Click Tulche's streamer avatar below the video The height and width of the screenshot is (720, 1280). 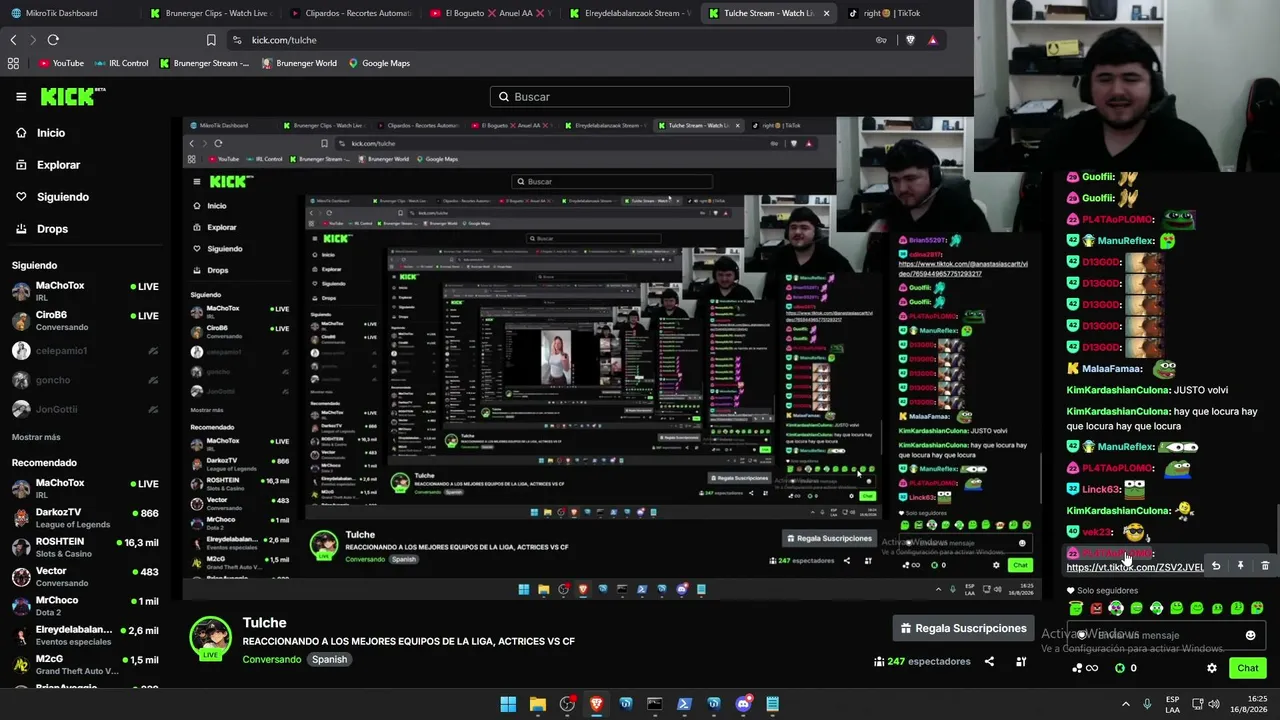click(211, 638)
